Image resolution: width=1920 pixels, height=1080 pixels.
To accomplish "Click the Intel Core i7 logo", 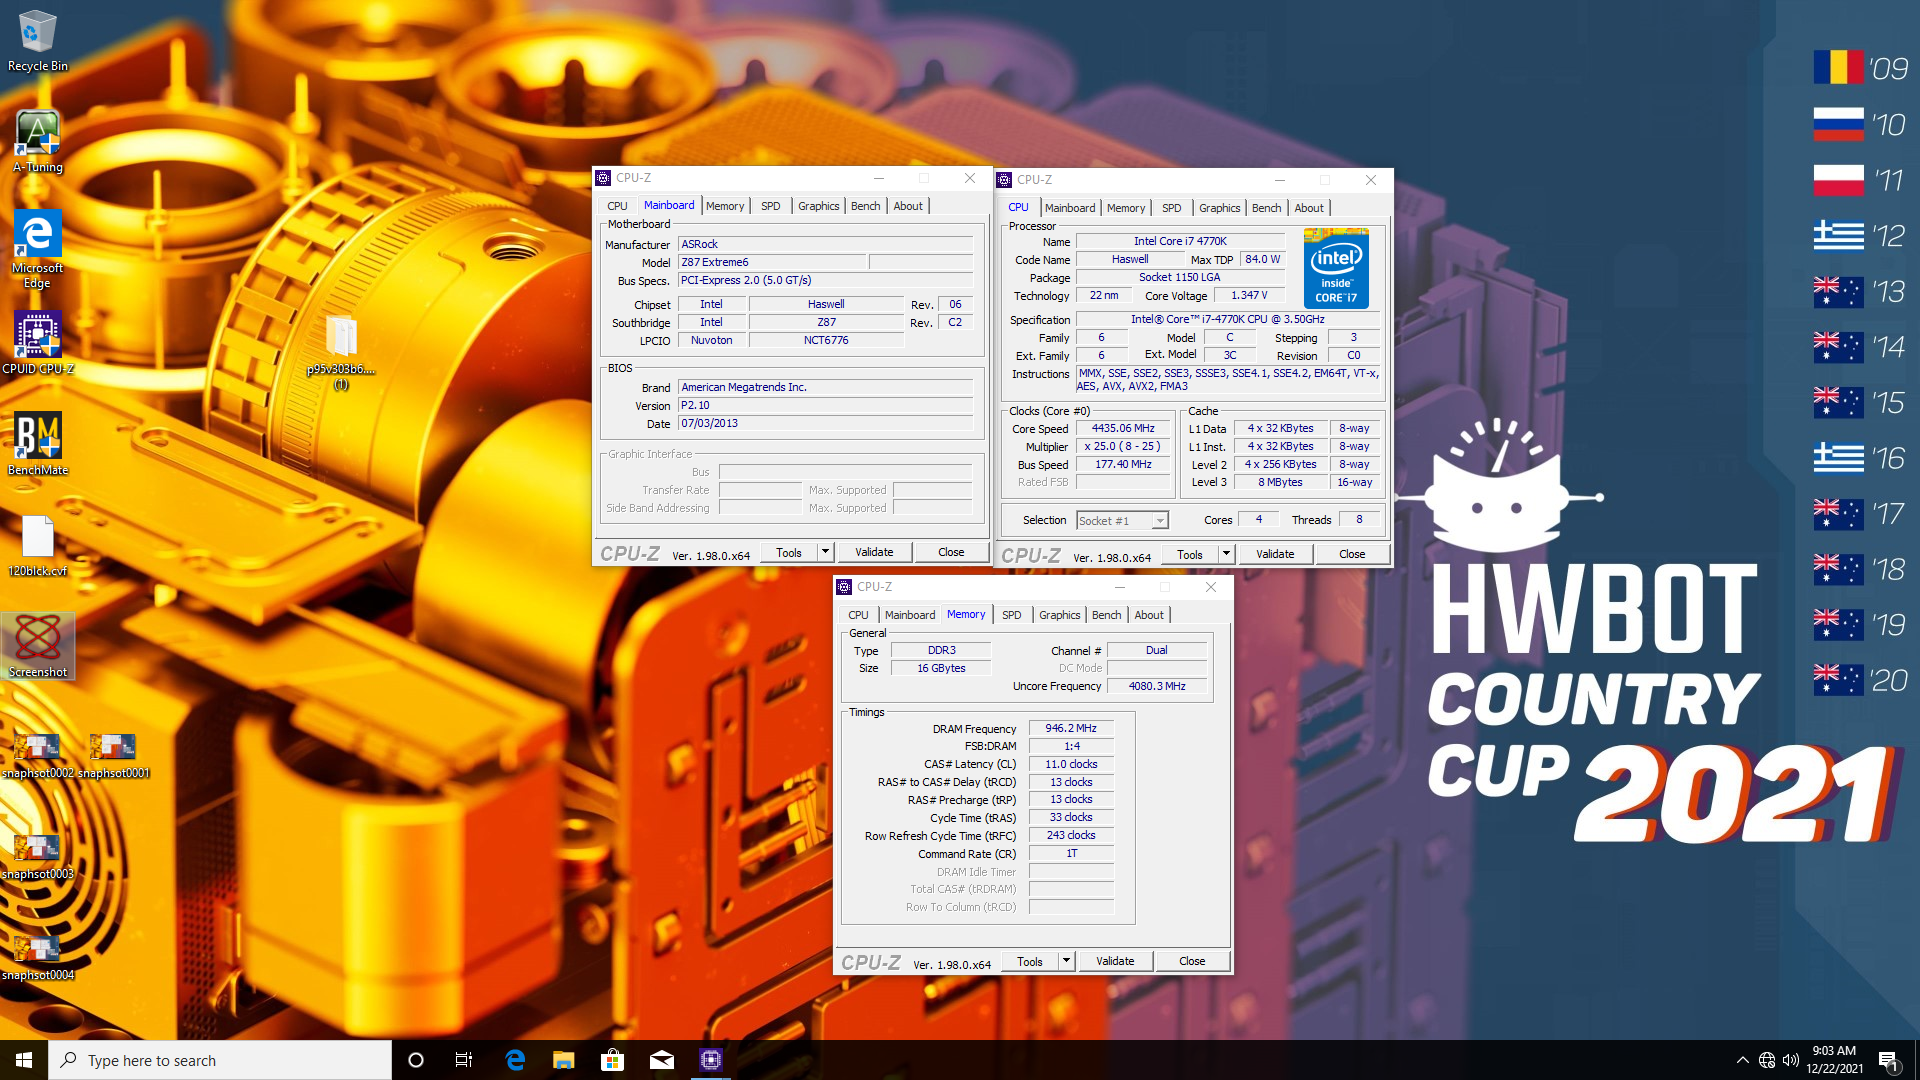I will pos(1336,268).
